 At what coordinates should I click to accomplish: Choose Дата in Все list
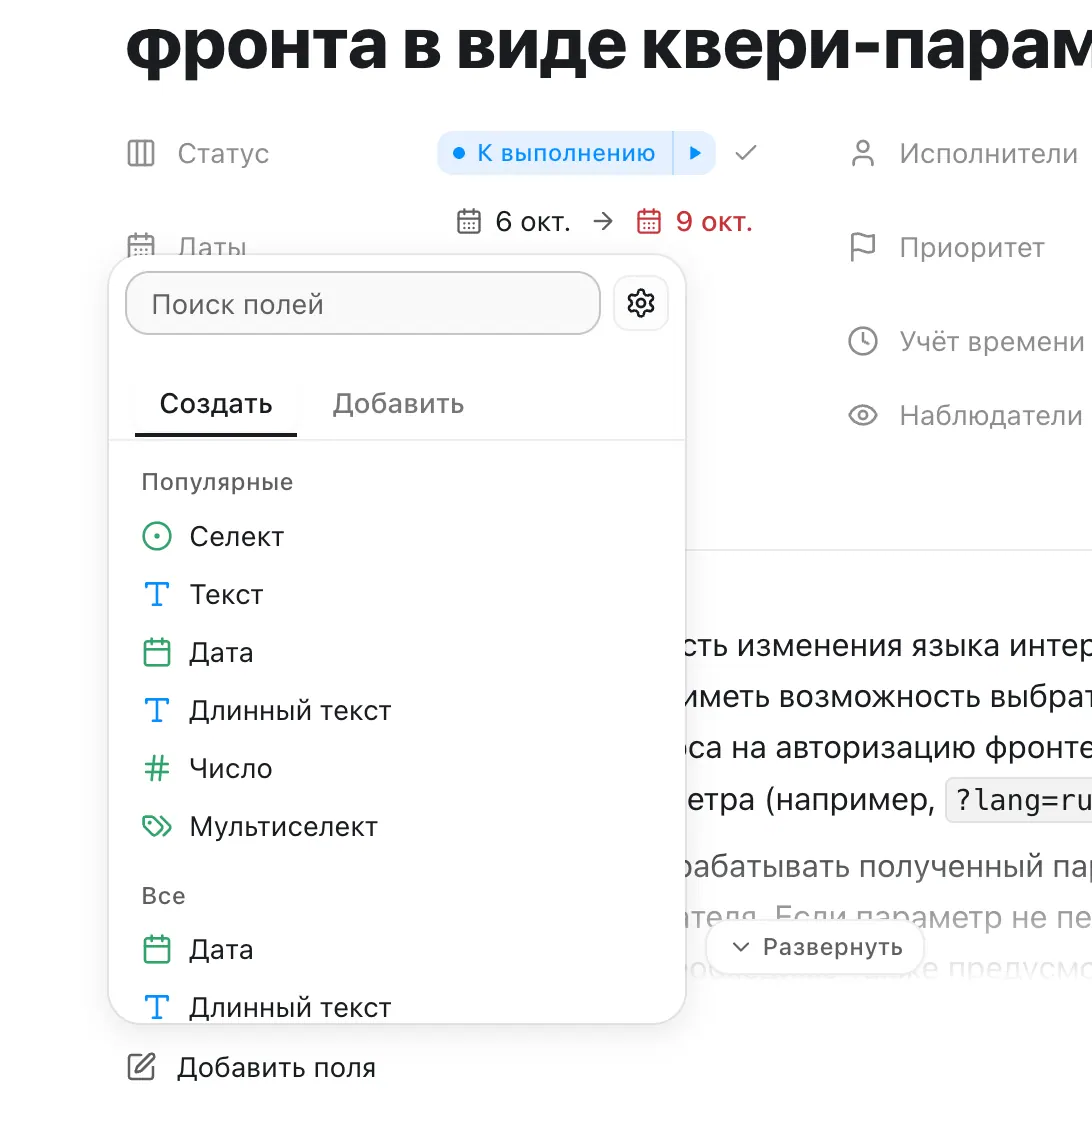coord(396,949)
